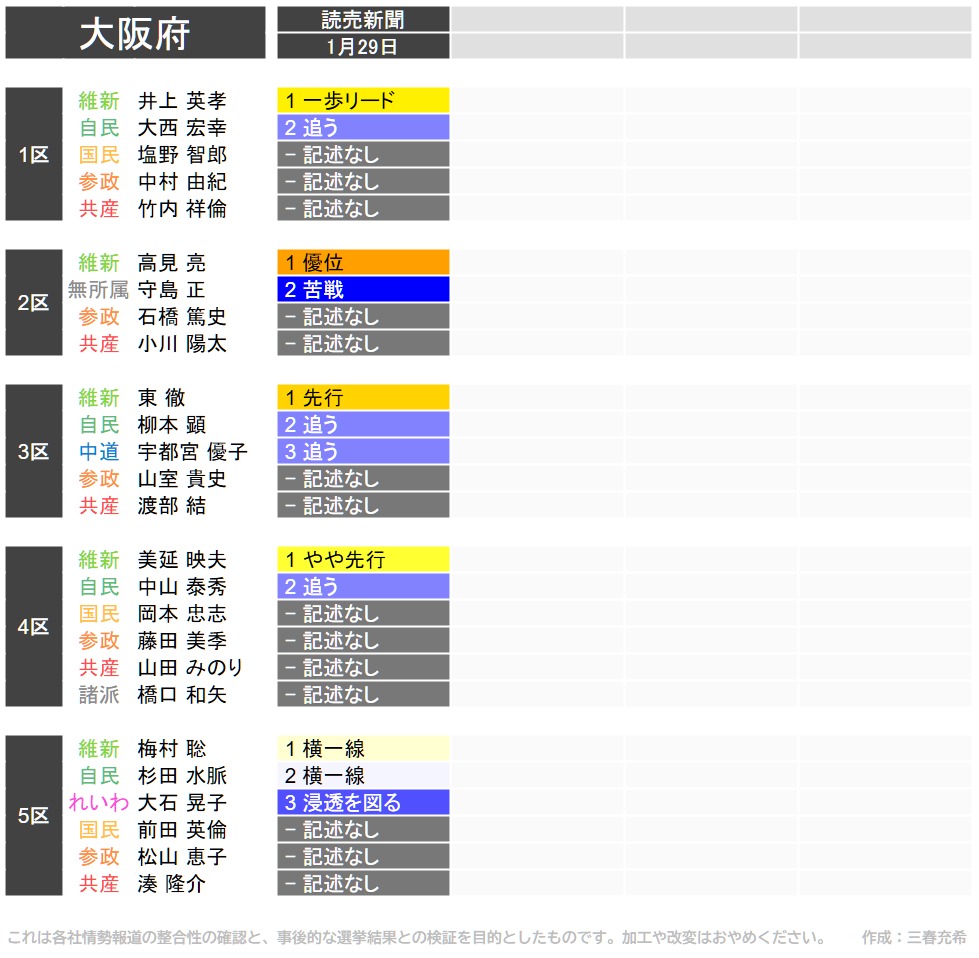Select the blue 苦戦 status cell
979x958 pixels.
click(x=363, y=290)
